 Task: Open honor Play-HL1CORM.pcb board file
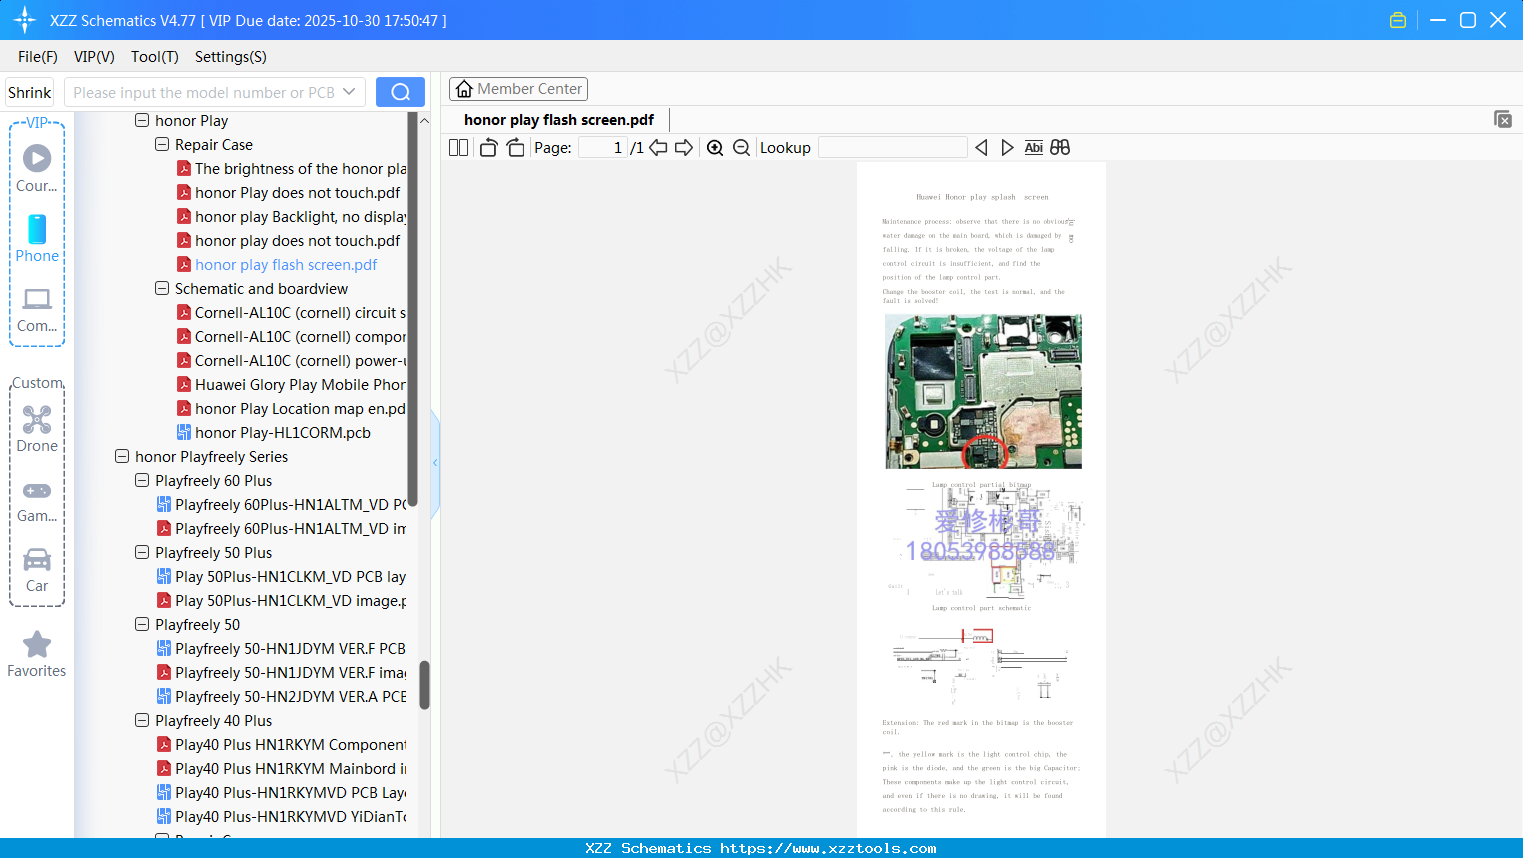pyautogui.click(x=283, y=433)
